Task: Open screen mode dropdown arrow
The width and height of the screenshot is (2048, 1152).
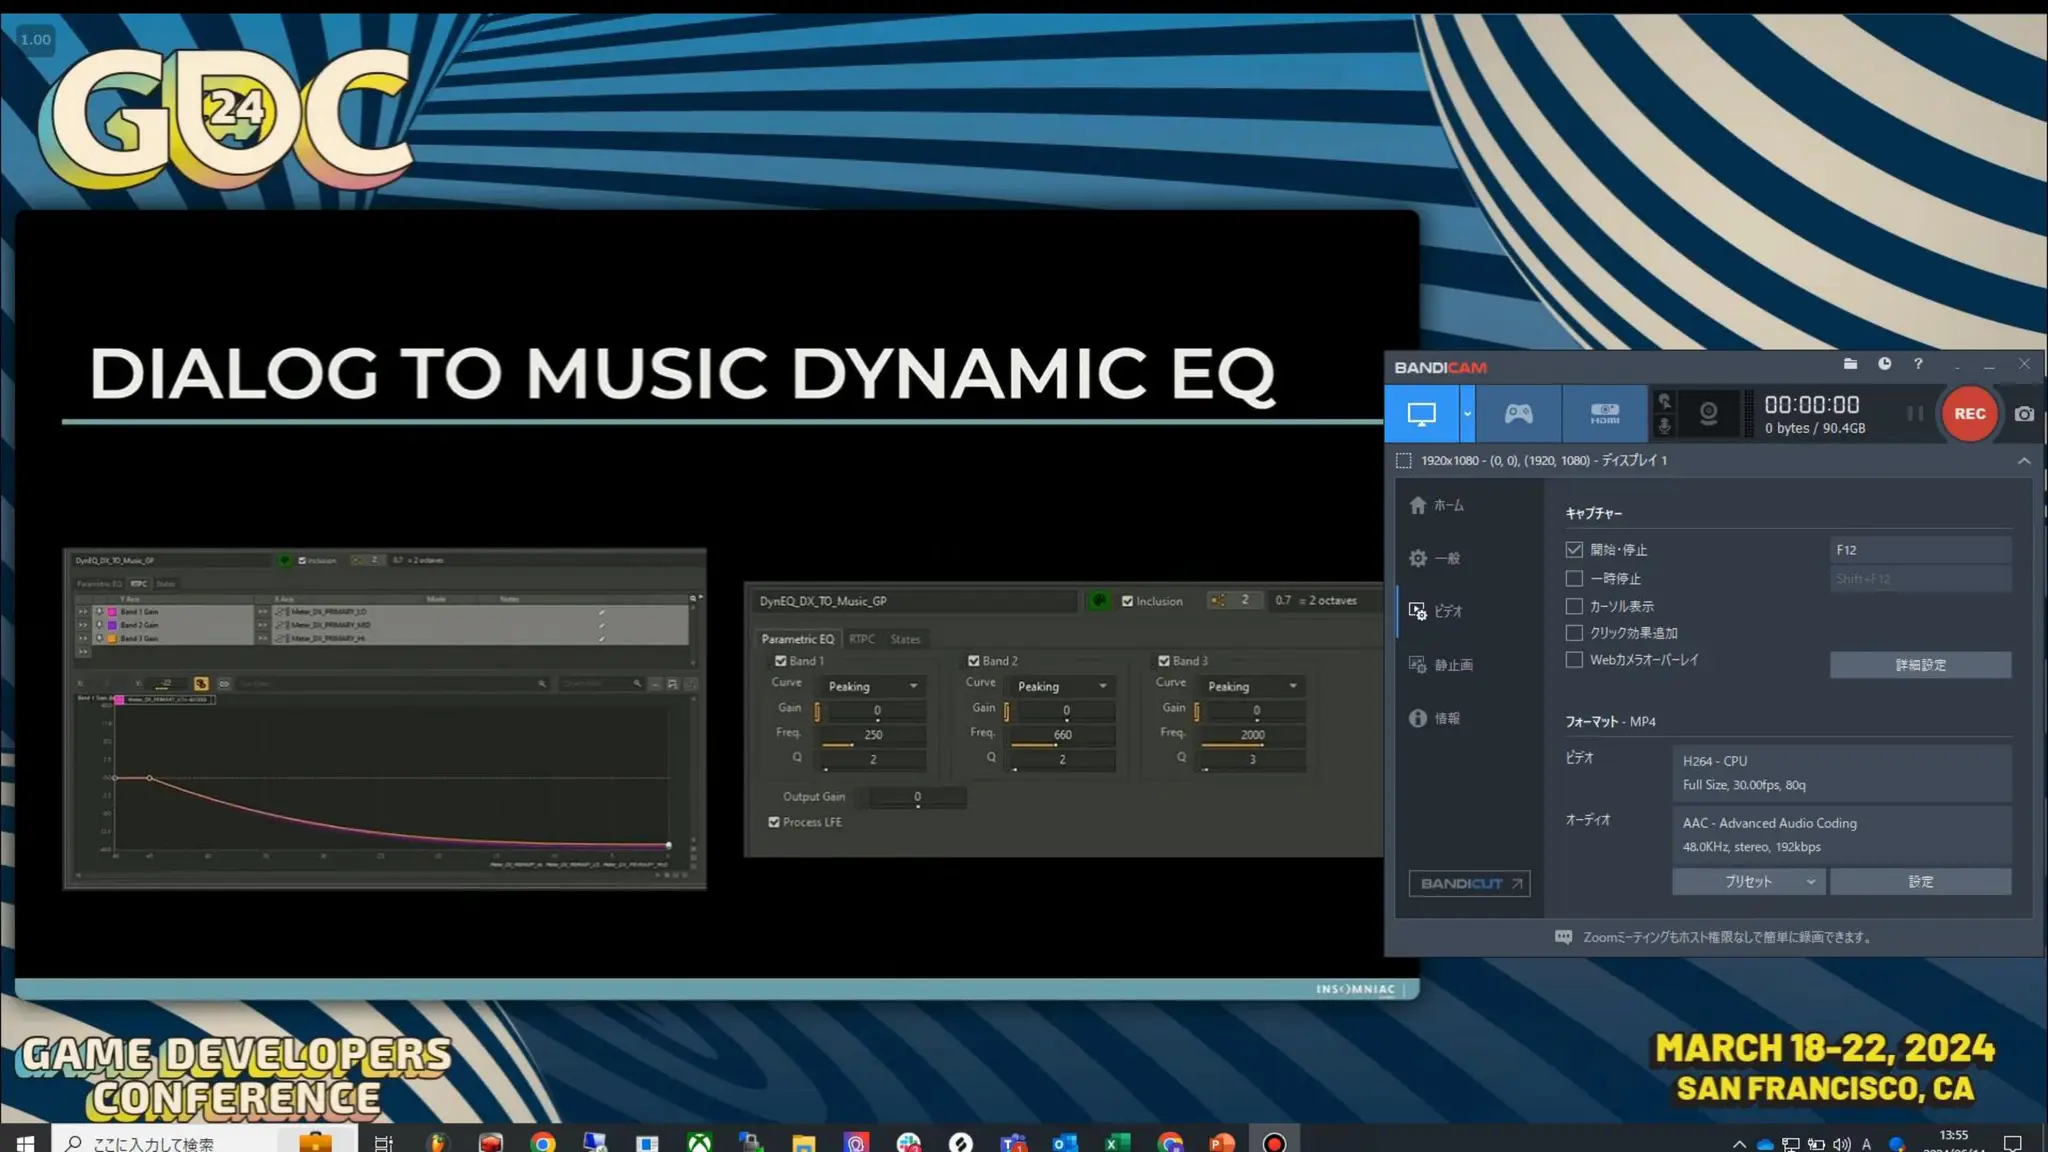Action: (x=1467, y=414)
